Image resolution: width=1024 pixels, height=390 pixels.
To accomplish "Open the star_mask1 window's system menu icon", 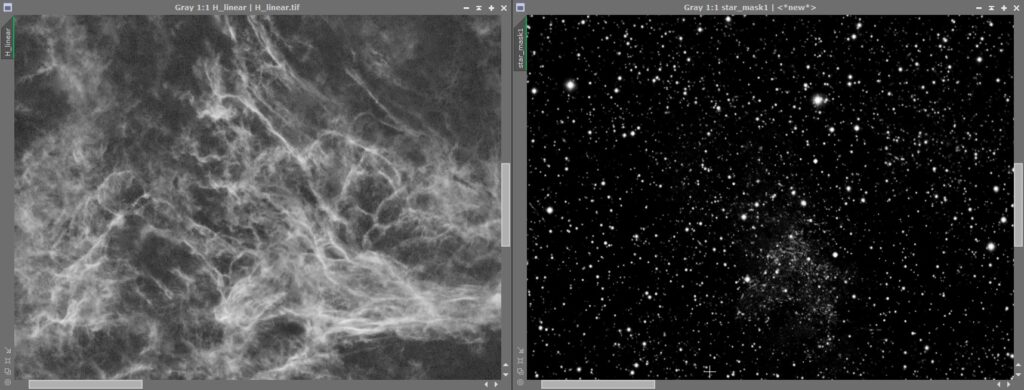I will [x=520, y=8].
